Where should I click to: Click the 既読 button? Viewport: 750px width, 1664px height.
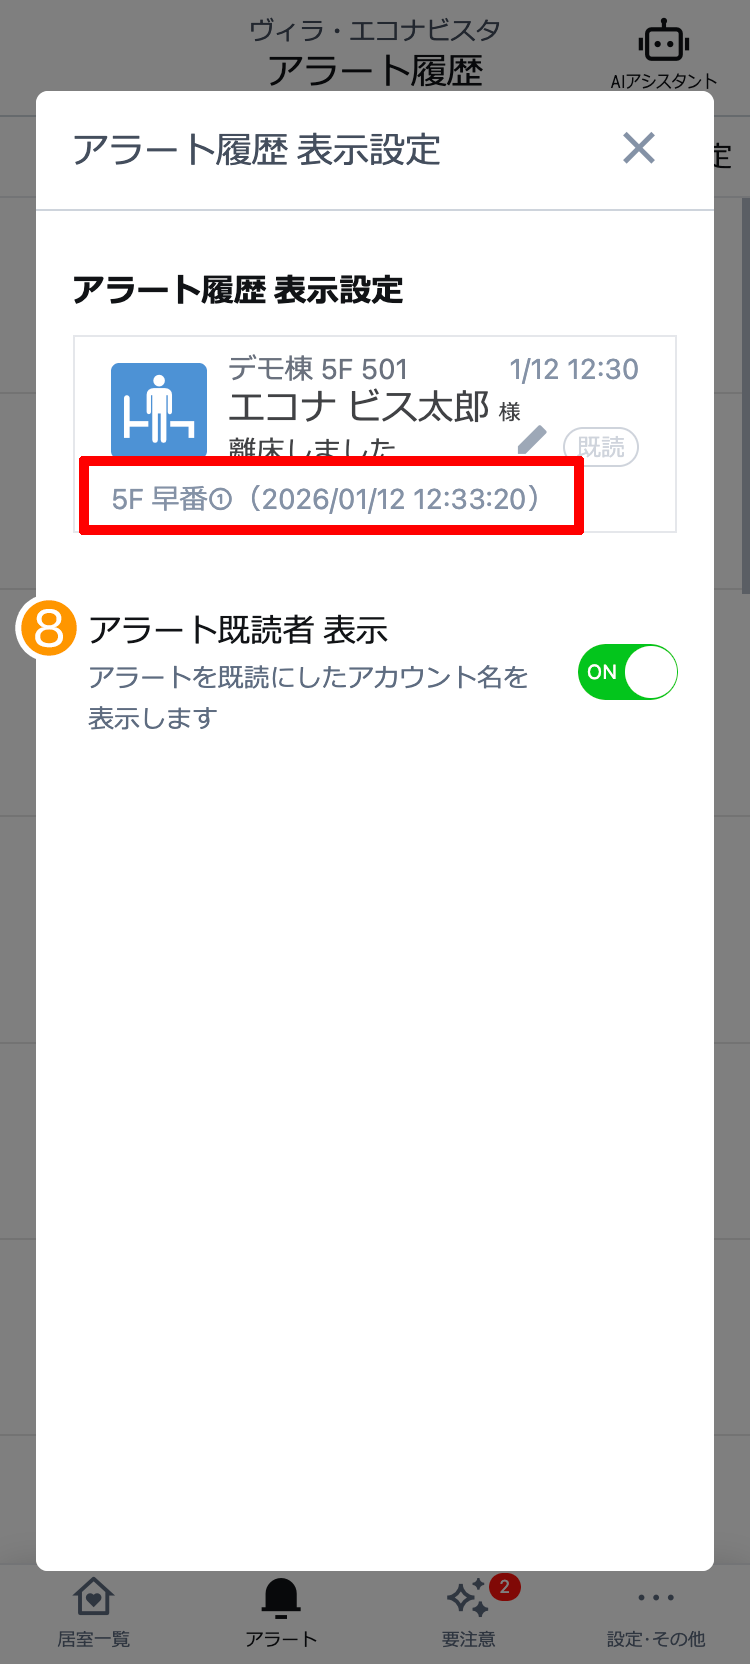[x=601, y=447]
